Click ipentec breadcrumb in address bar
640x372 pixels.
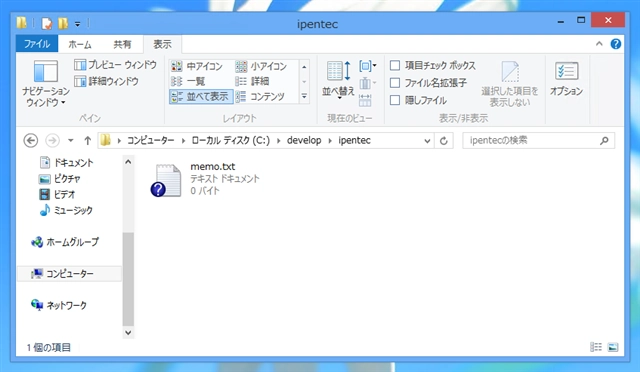(x=354, y=140)
